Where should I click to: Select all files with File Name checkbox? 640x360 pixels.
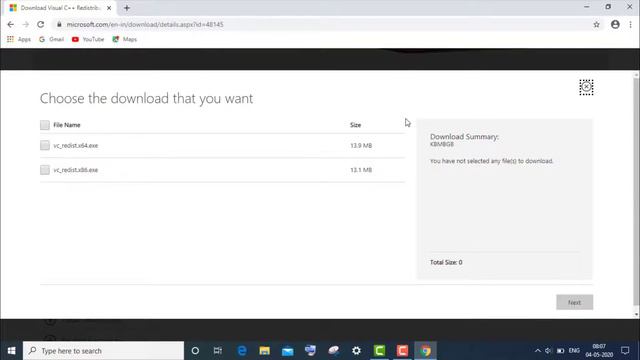click(x=44, y=125)
